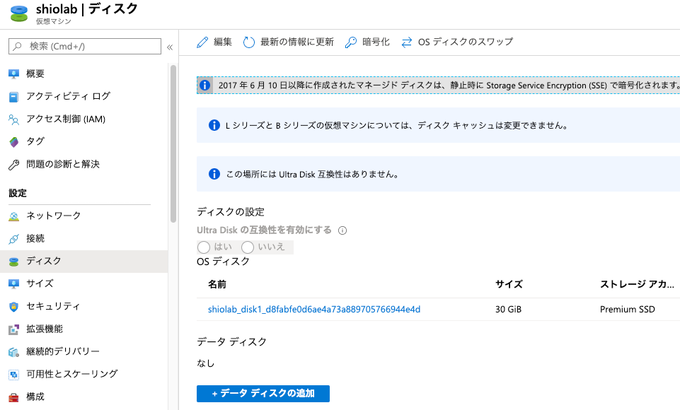The image size is (680, 410).
Task: Click the 30 GiB size cell
Action: point(508,309)
